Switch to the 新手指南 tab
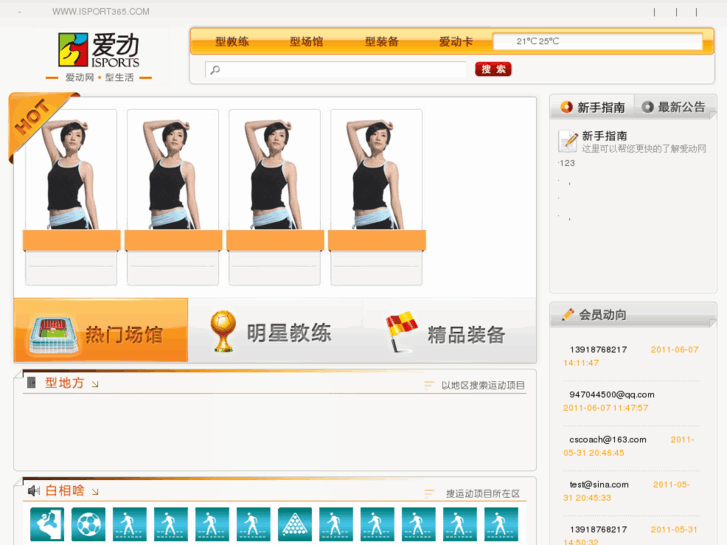Screen dimensions: 727x545 pyautogui.click(x=592, y=107)
